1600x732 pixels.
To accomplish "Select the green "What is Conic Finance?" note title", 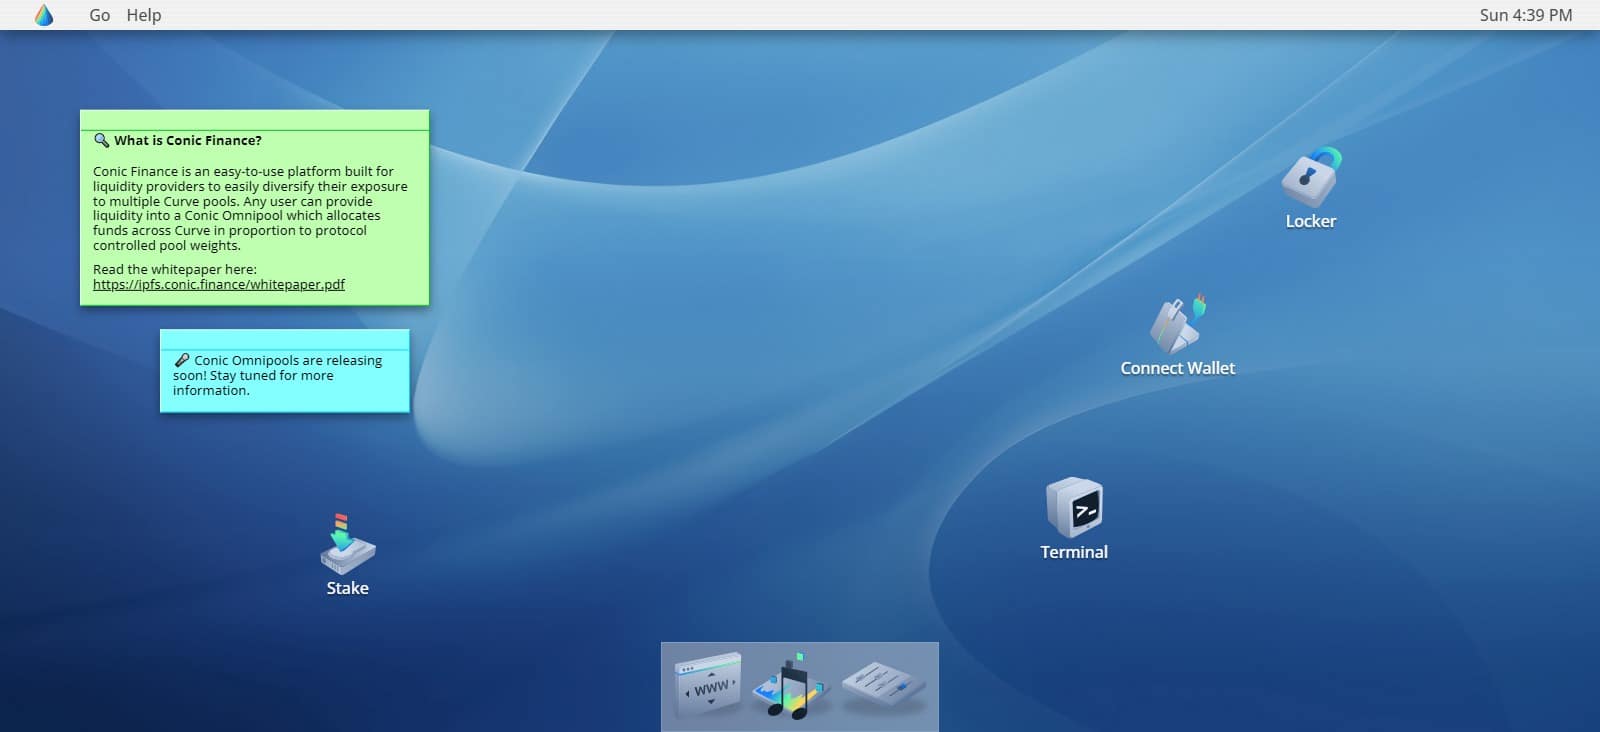I will click(x=188, y=140).
